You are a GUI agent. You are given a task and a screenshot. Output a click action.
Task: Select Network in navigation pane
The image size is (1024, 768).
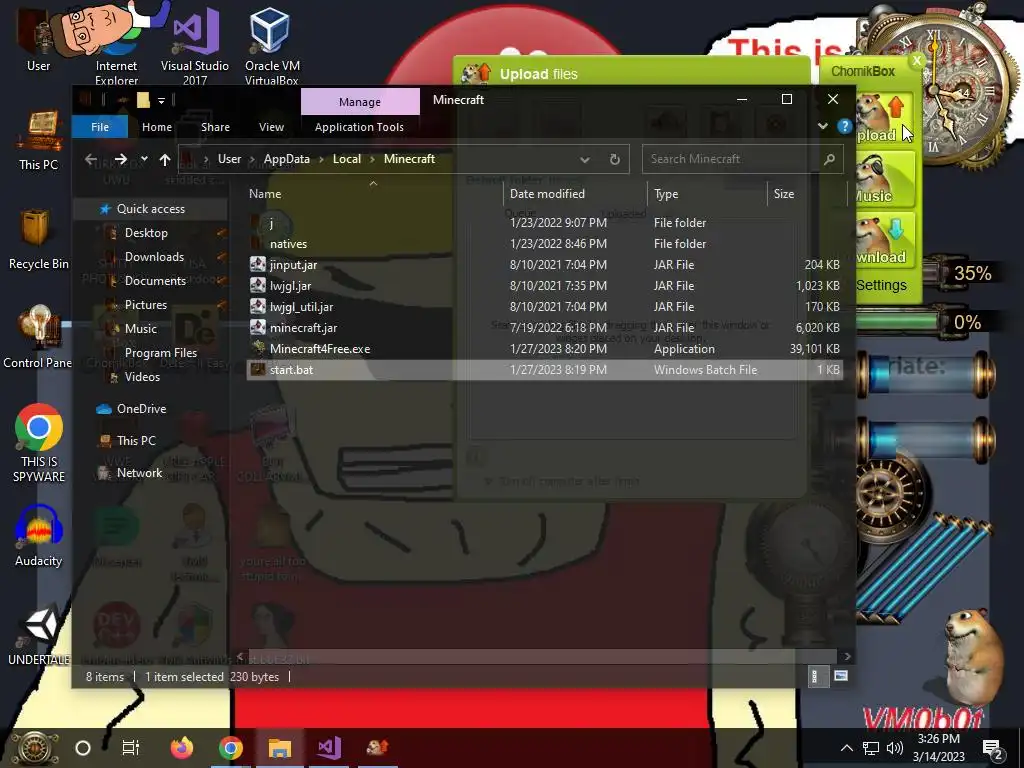[139, 473]
